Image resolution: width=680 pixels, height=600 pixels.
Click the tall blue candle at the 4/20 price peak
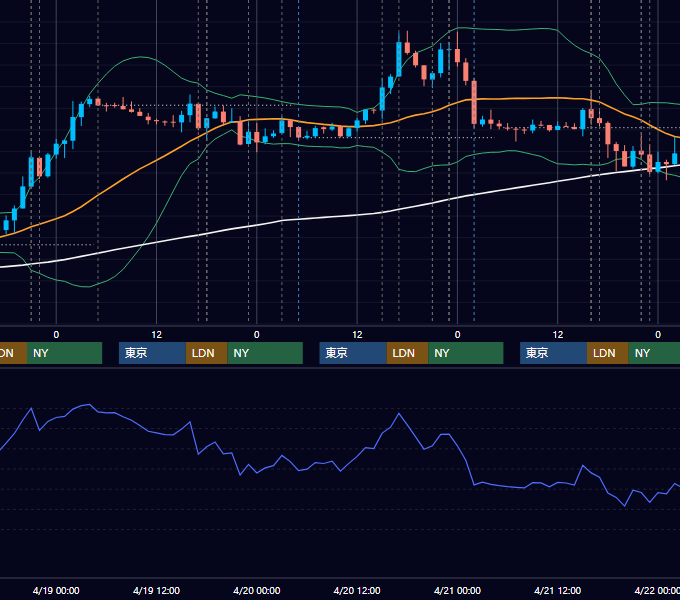399,59
